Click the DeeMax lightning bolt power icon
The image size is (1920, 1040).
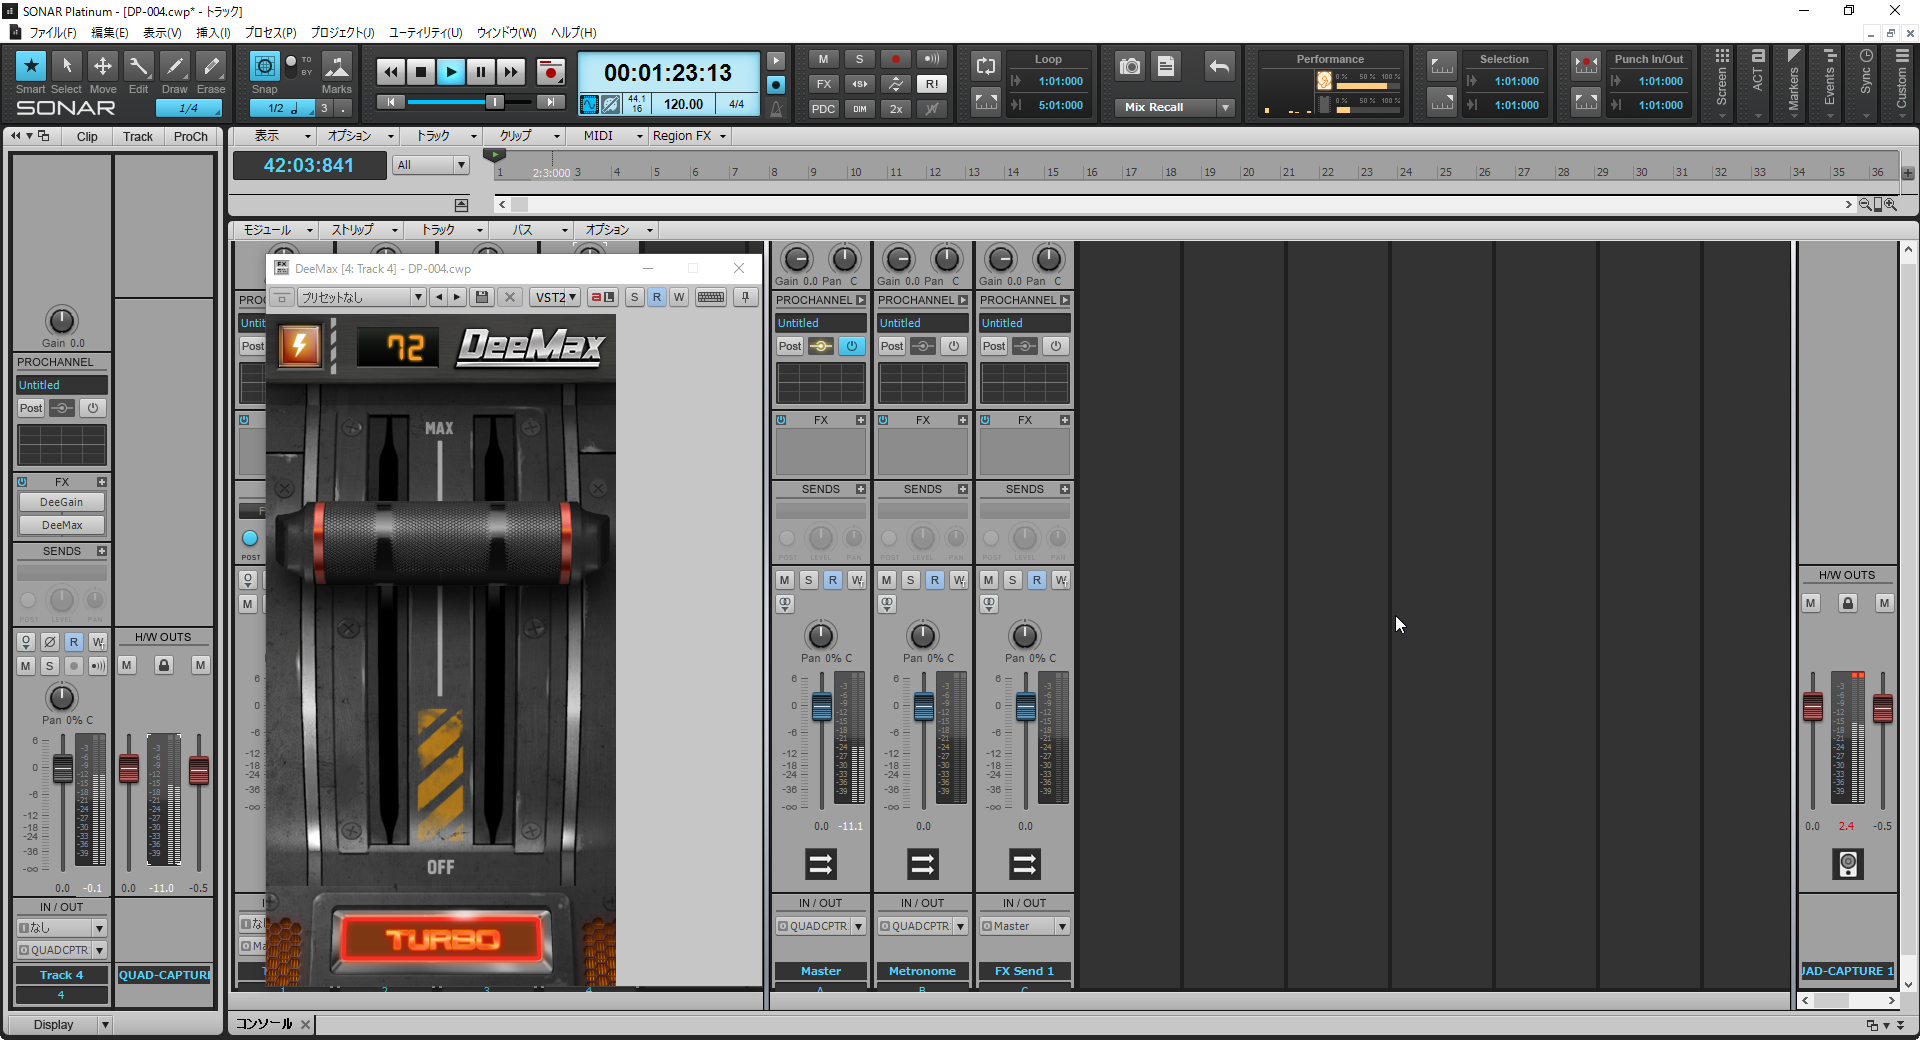(299, 347)
